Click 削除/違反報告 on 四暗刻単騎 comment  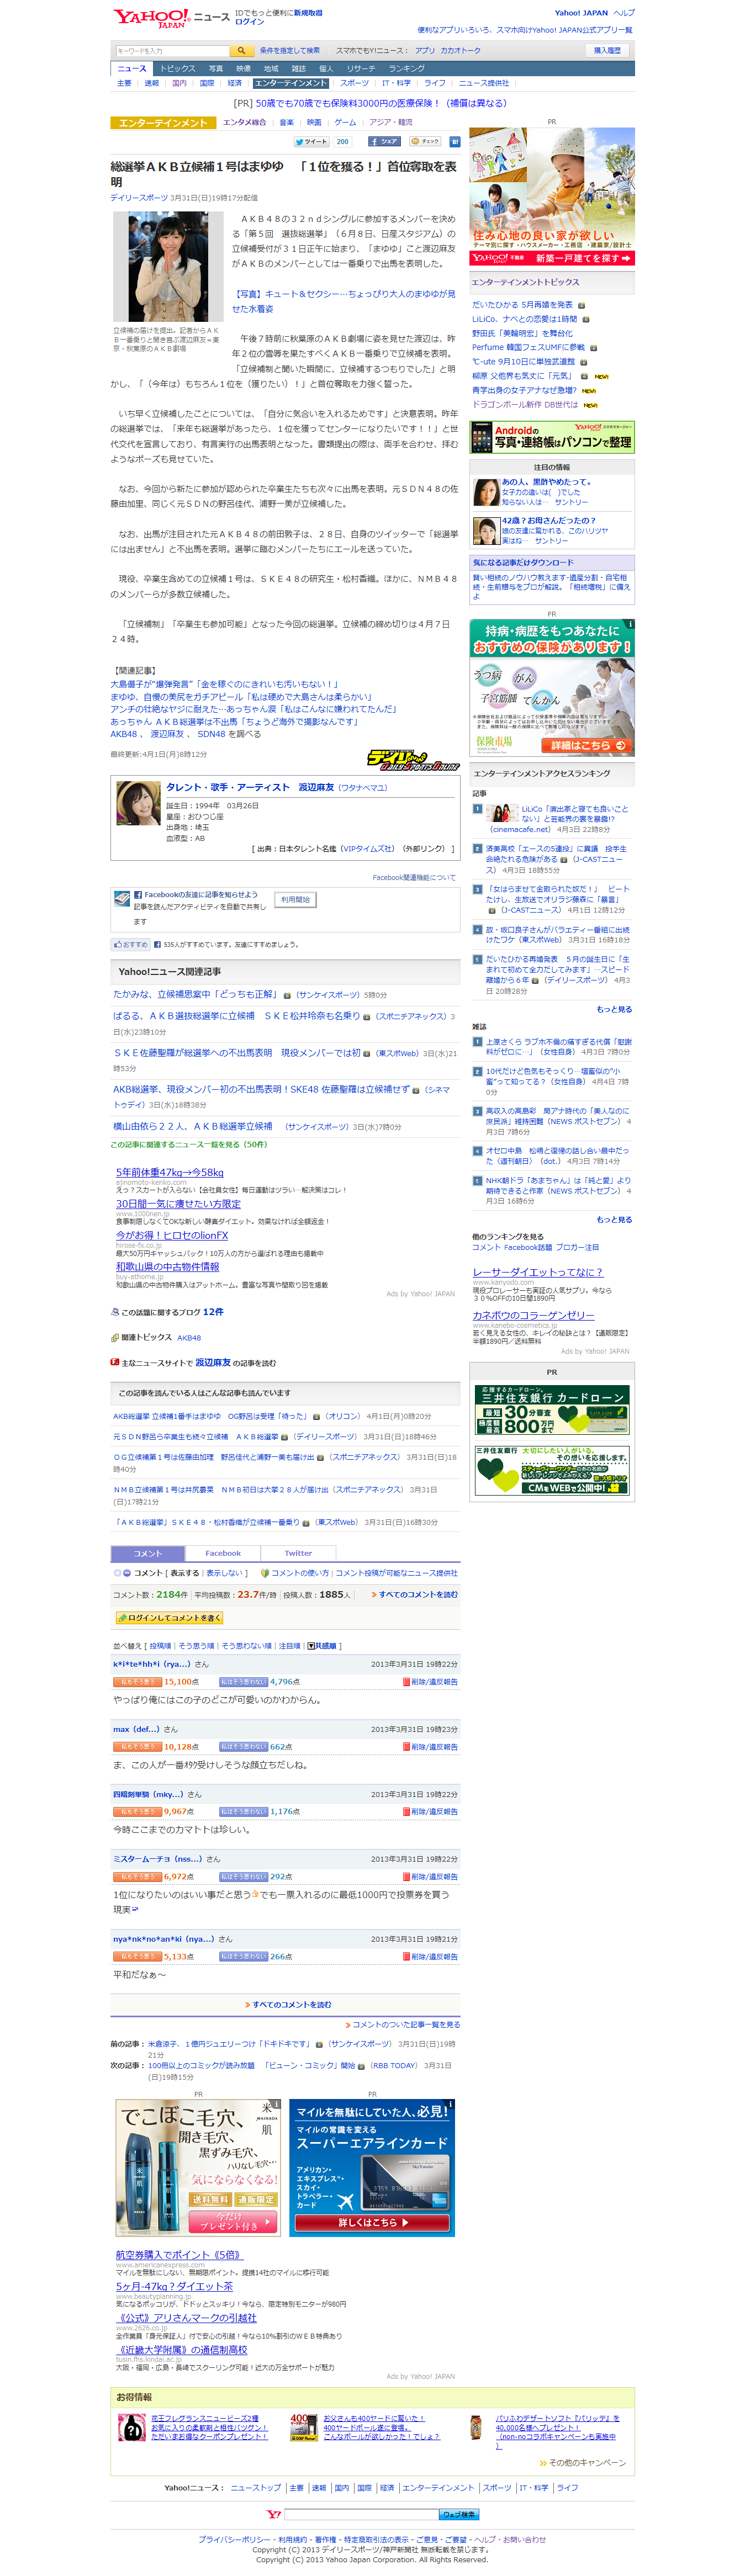click(x=431, y=1811)
